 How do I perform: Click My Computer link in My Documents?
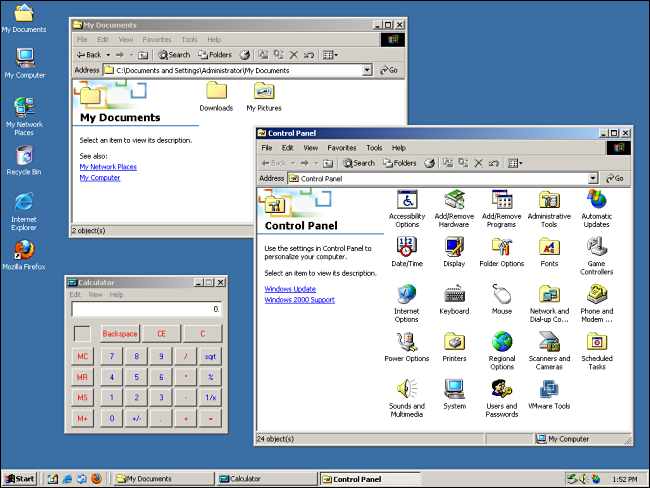pos(100,177)
